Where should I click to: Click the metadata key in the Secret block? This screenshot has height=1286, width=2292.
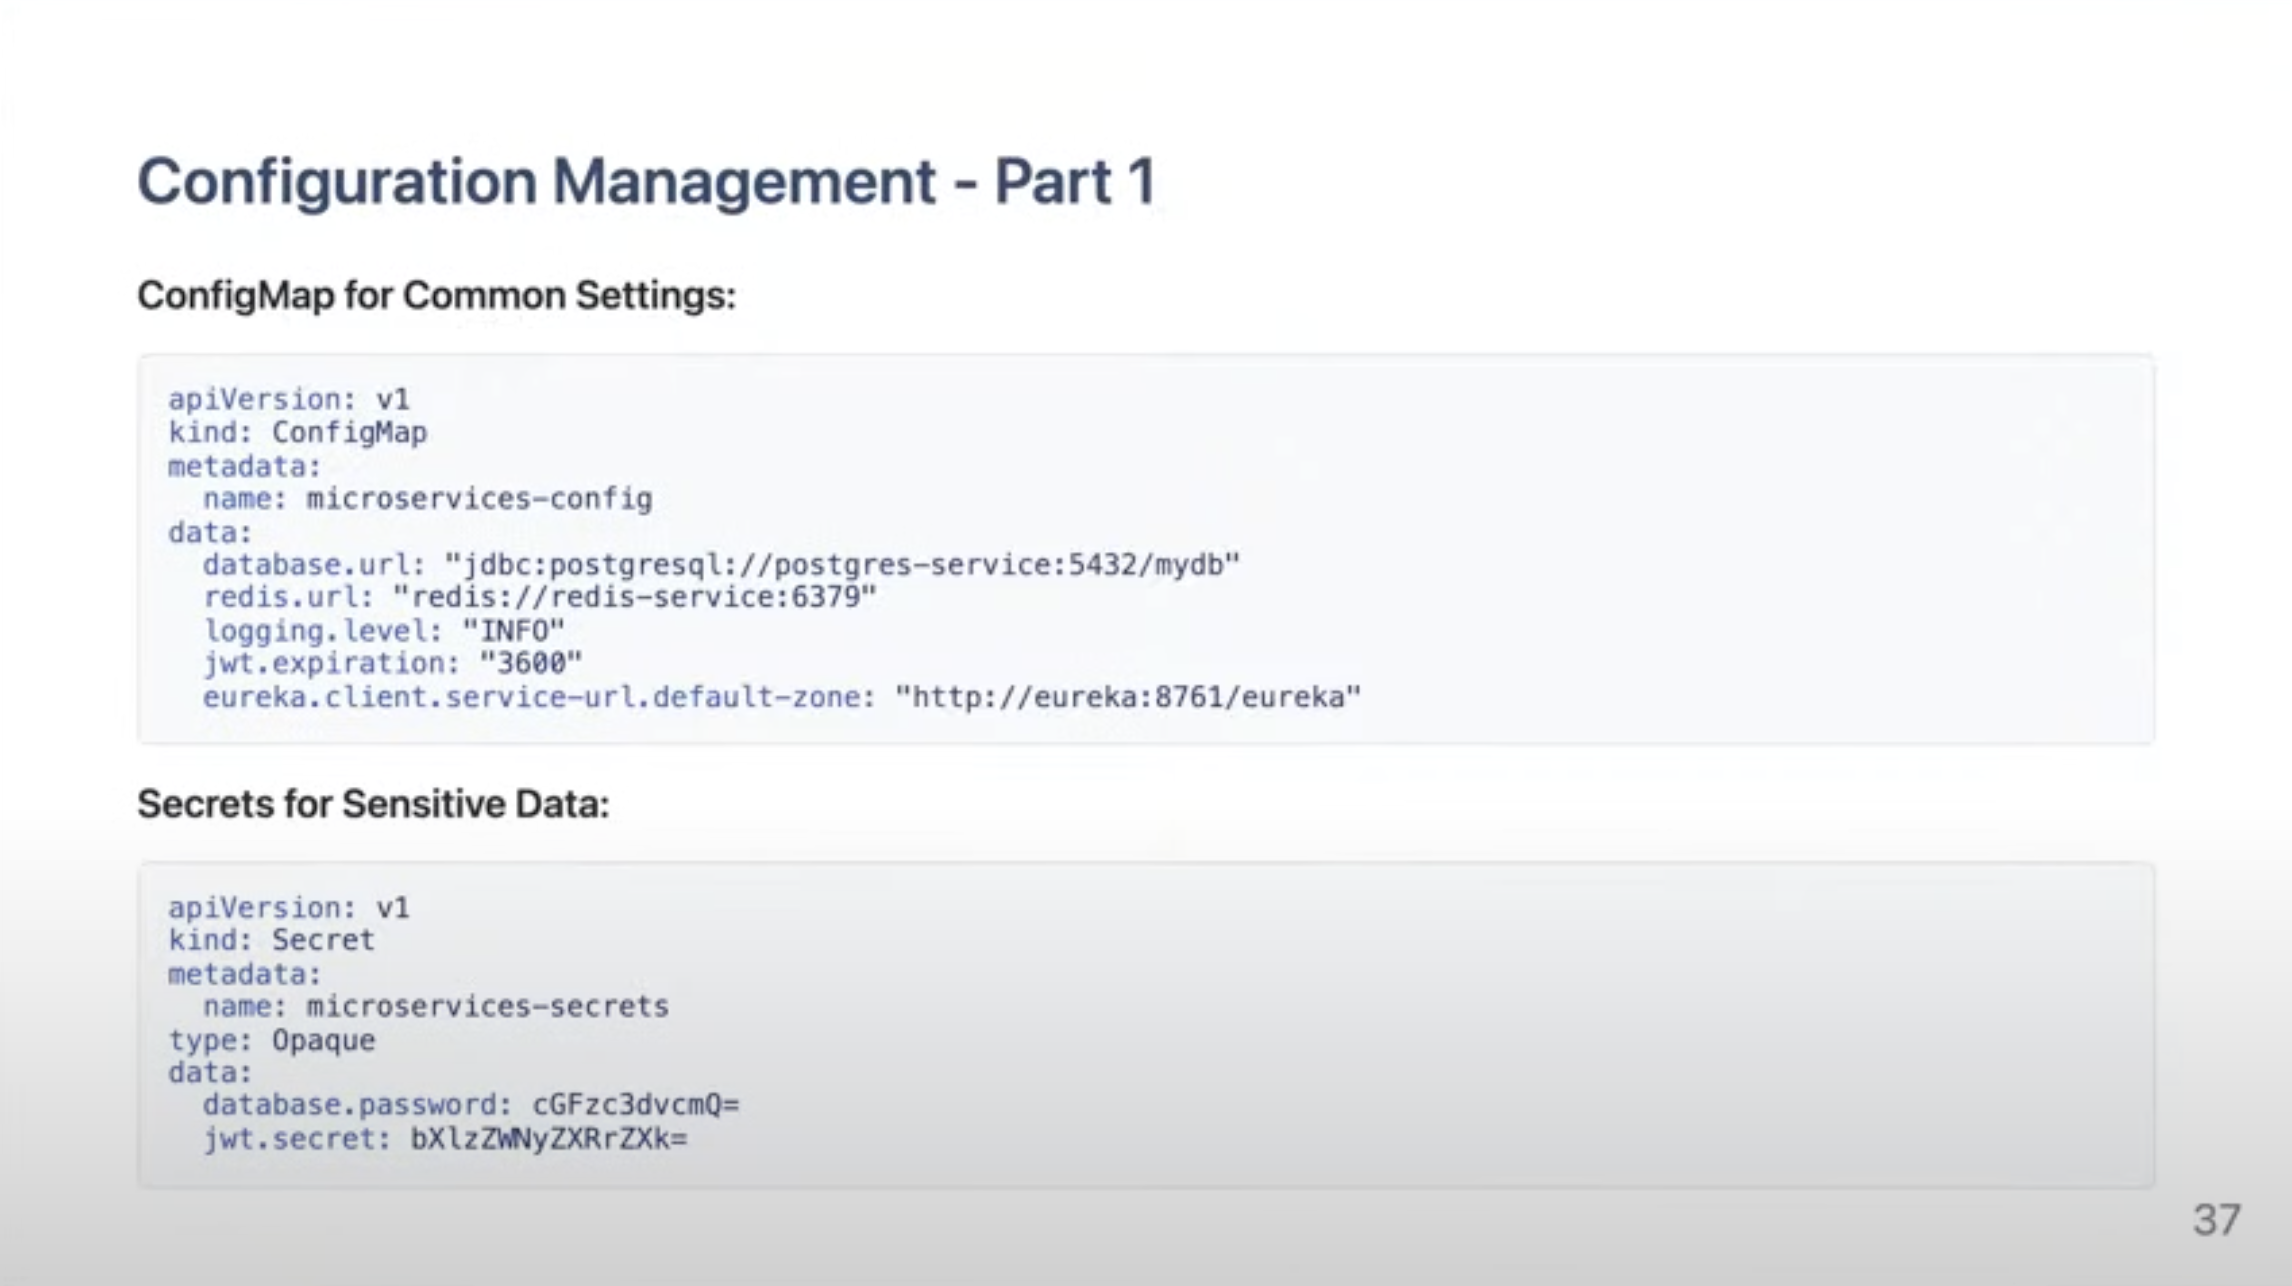click(244, 974)
